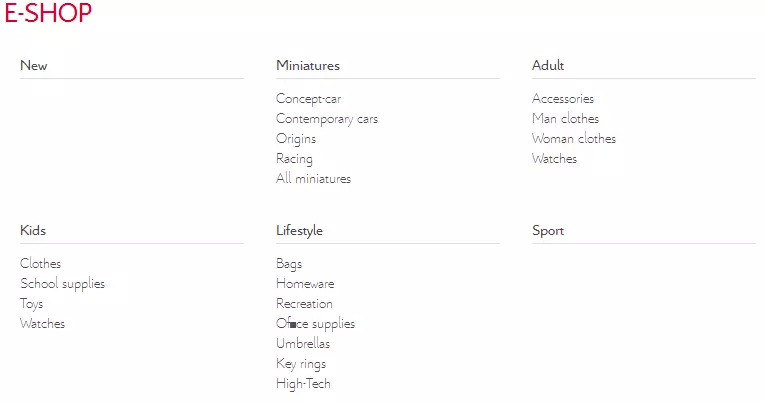Screen dimensions: 764x403
Task: Go to Kids Toys
Action: [32, 304]
